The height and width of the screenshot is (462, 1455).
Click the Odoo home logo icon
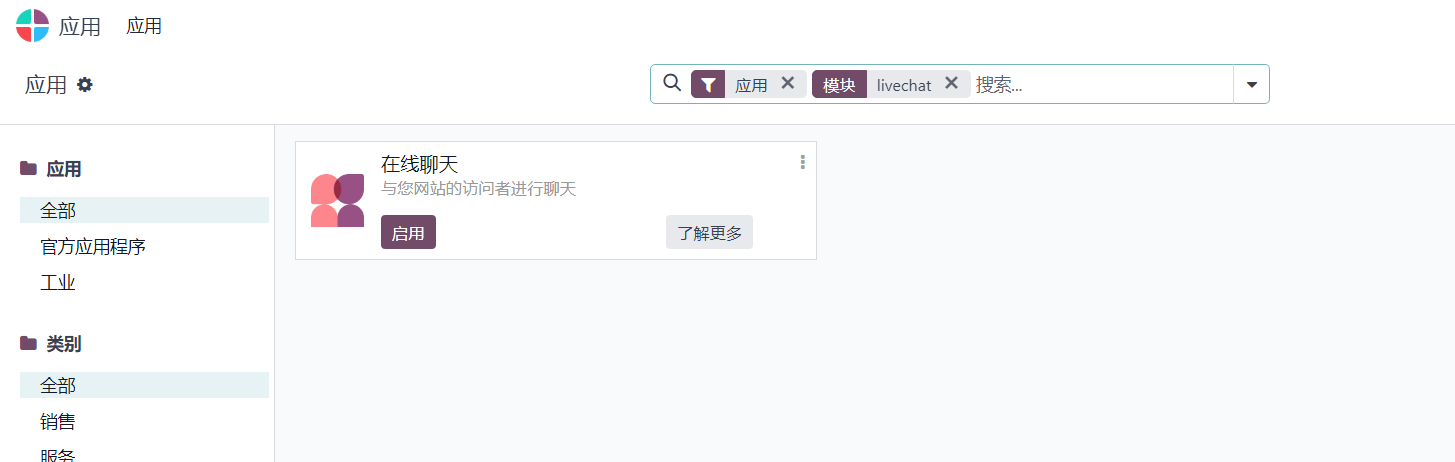32,26
